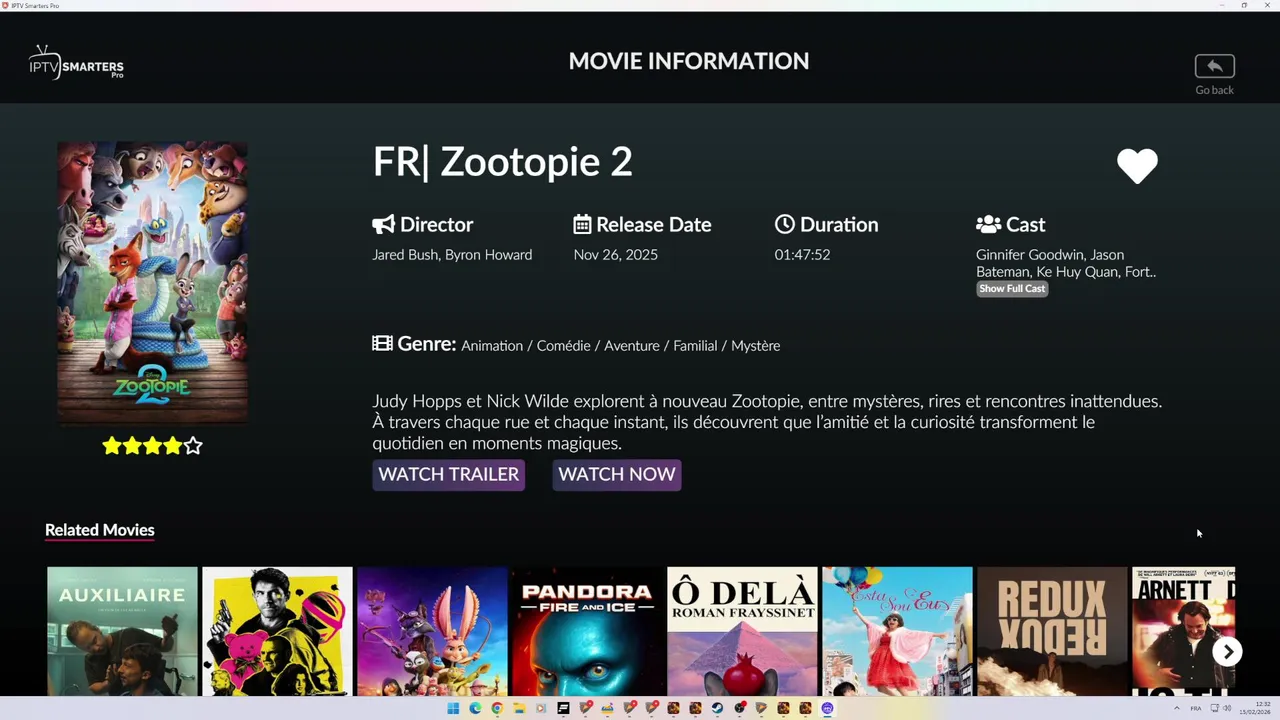This screenshot has height=720, width=1280.
Task: Toggle the favorite heart for Zootopie 2
Action: [x=1137, y=166]
